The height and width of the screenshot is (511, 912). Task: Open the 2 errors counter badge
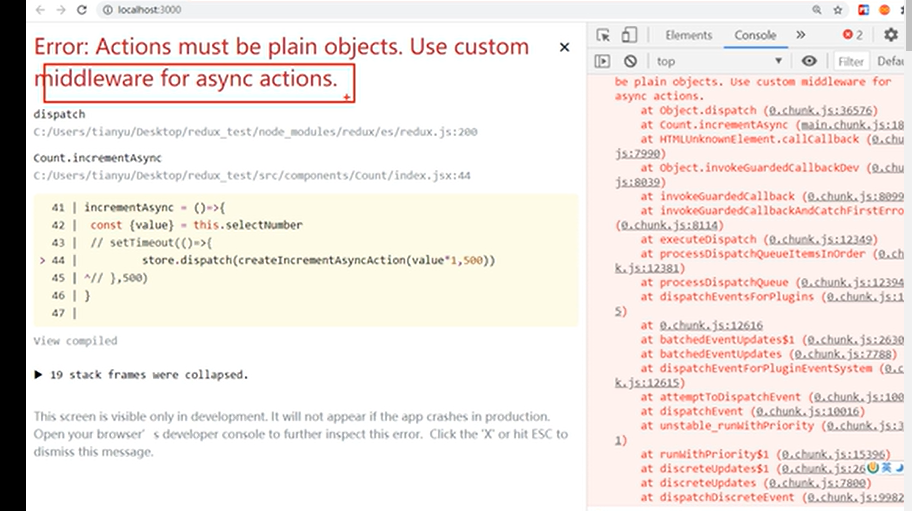tap(853, 35)
